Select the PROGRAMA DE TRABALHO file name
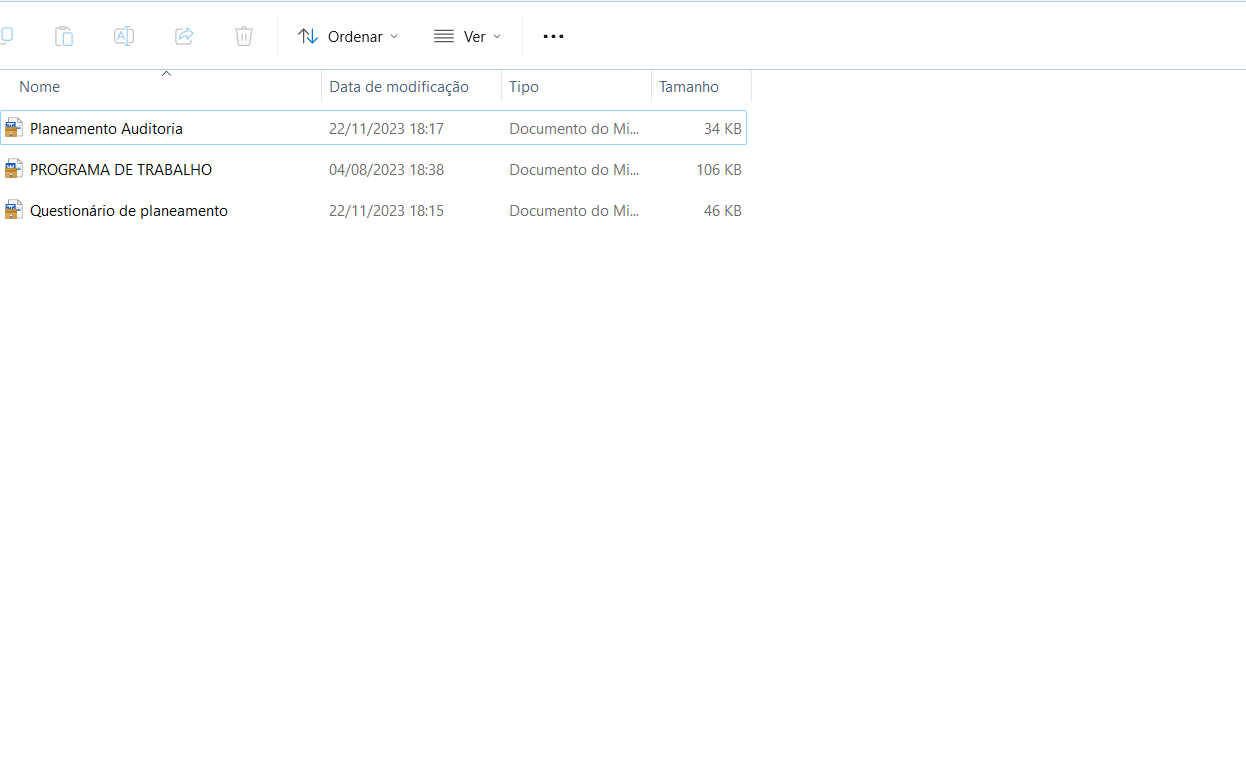 click(x=121, y=170)
